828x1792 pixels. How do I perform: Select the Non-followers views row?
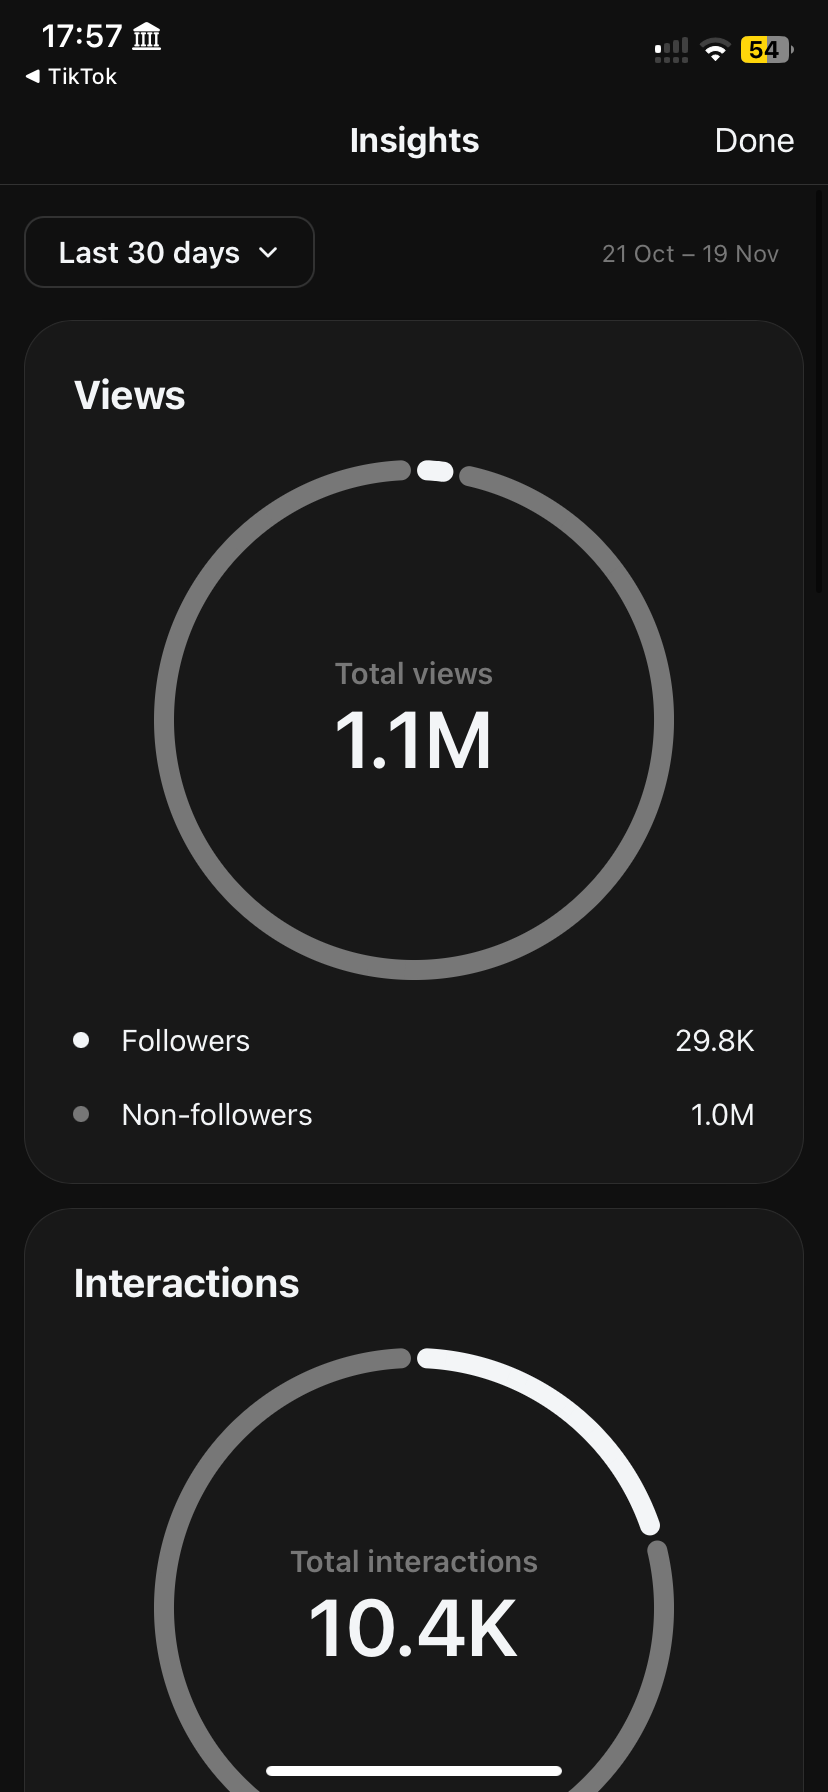[x=414, y=1114]
